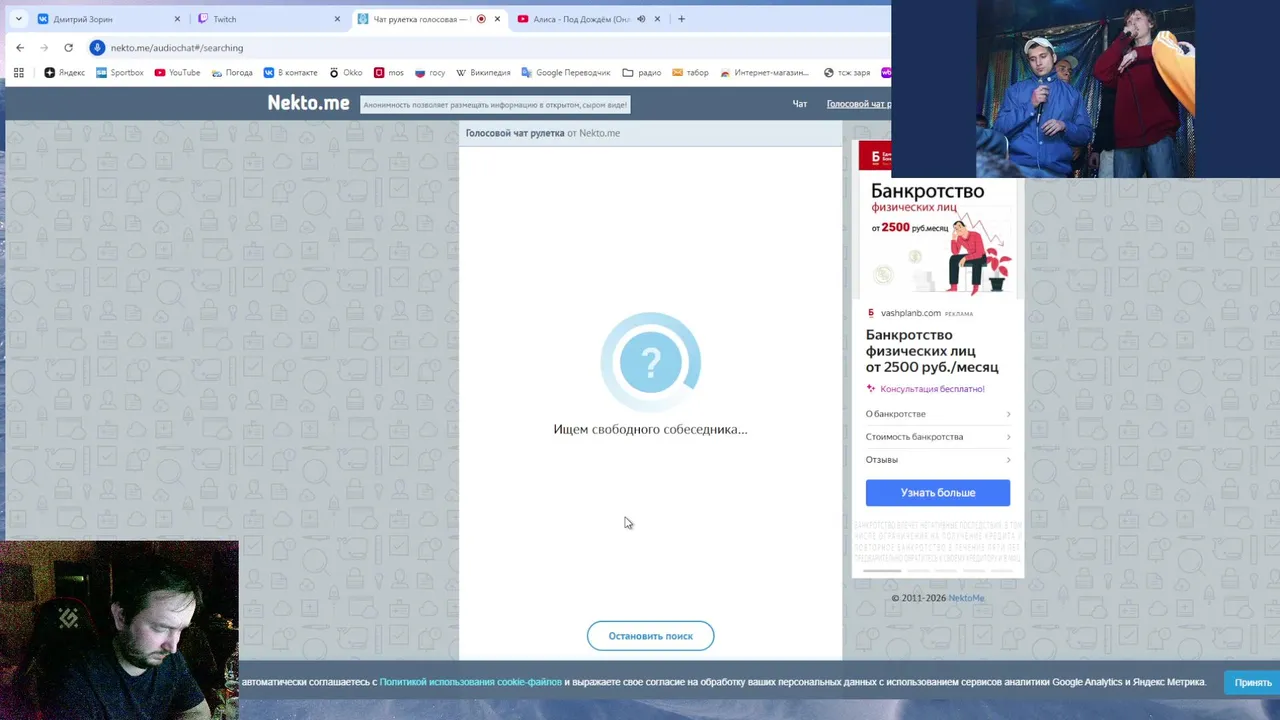1280x720 pixels.
Task: Click the microphone permission icon in address bar
Action: (97, 47)
